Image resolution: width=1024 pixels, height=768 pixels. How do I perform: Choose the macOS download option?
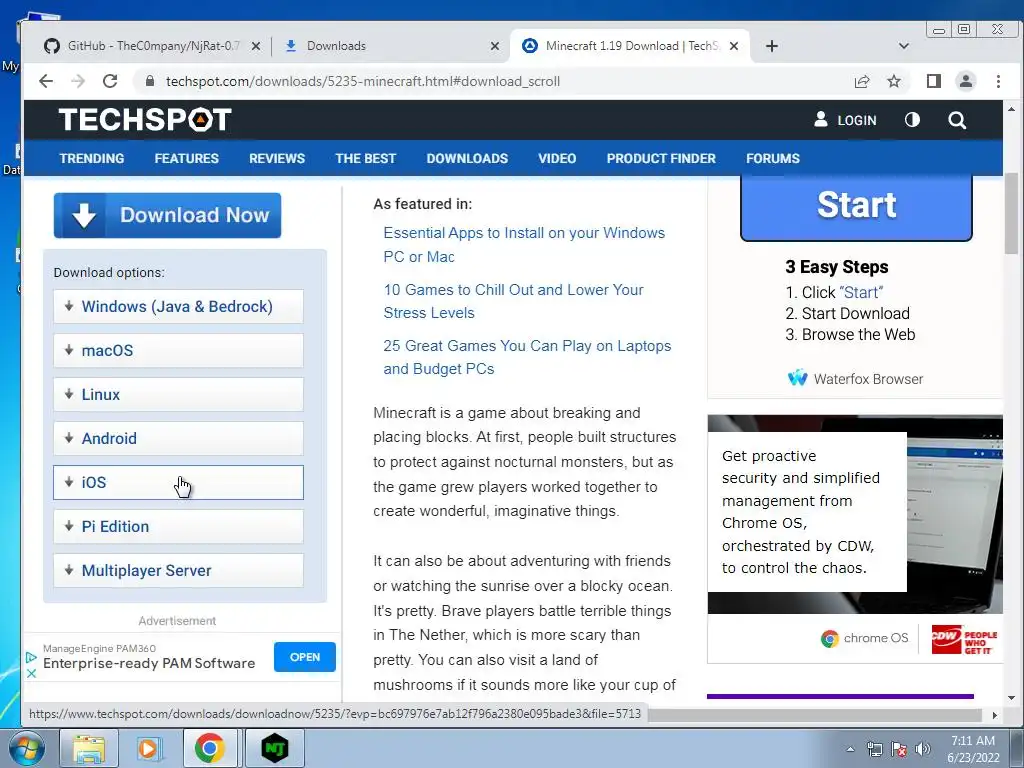pos(178,350)
